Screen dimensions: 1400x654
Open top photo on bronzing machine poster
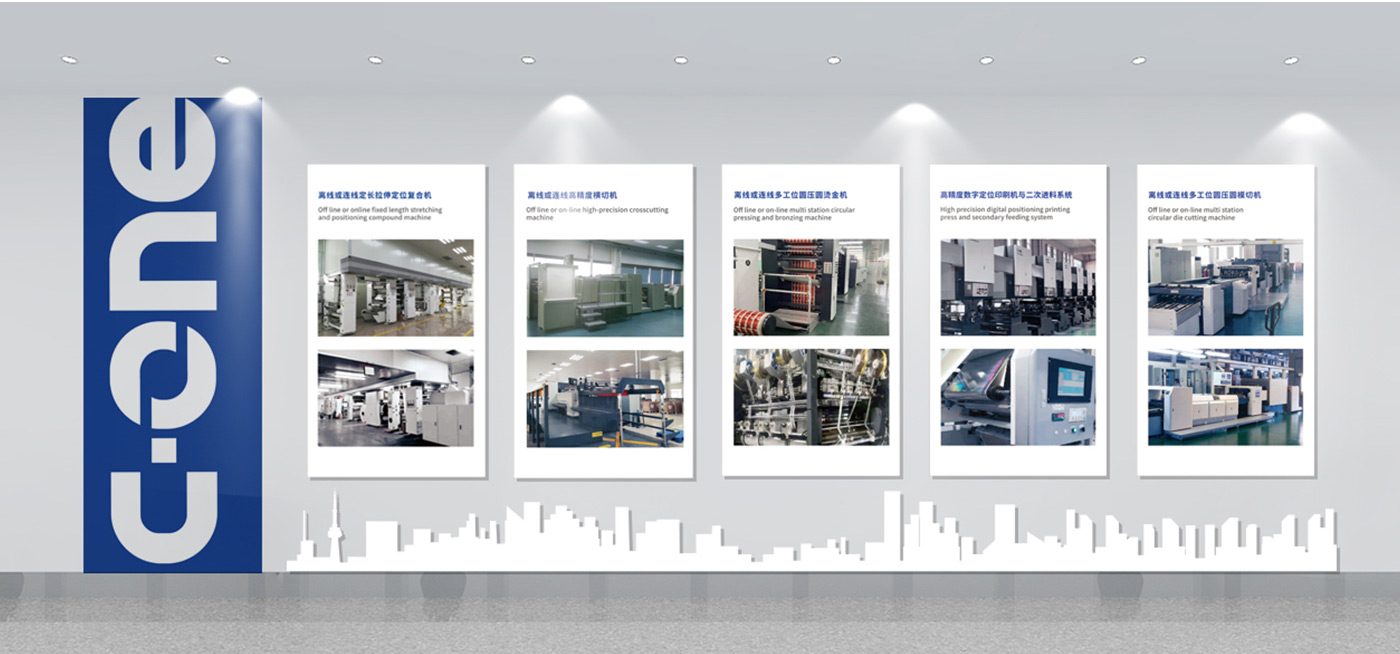[811, 287]
